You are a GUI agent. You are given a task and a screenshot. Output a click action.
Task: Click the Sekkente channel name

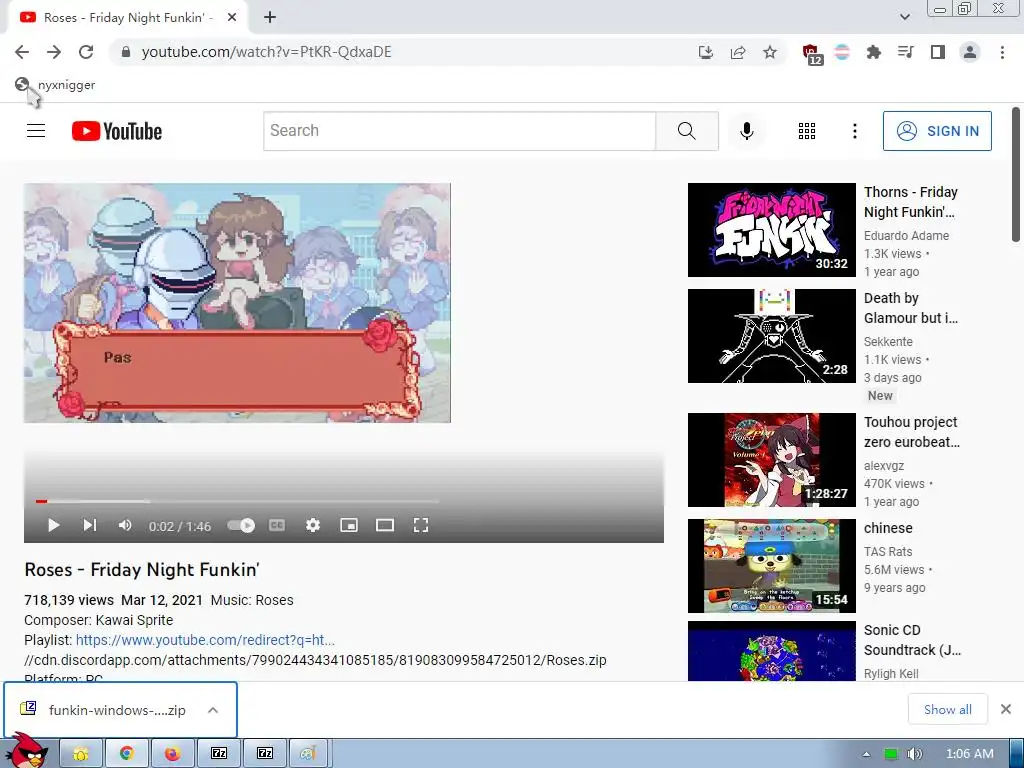pyautogui.click(x=888, y=342)
